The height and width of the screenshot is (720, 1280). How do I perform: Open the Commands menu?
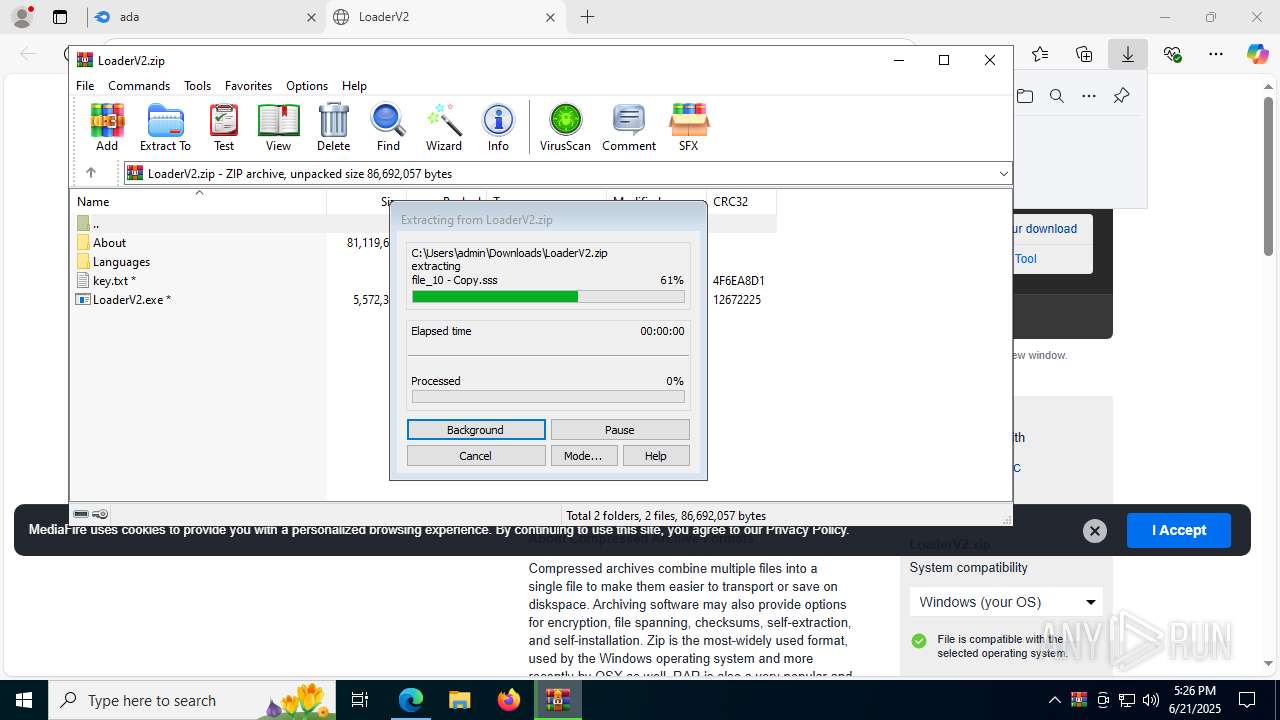point(139,86)
